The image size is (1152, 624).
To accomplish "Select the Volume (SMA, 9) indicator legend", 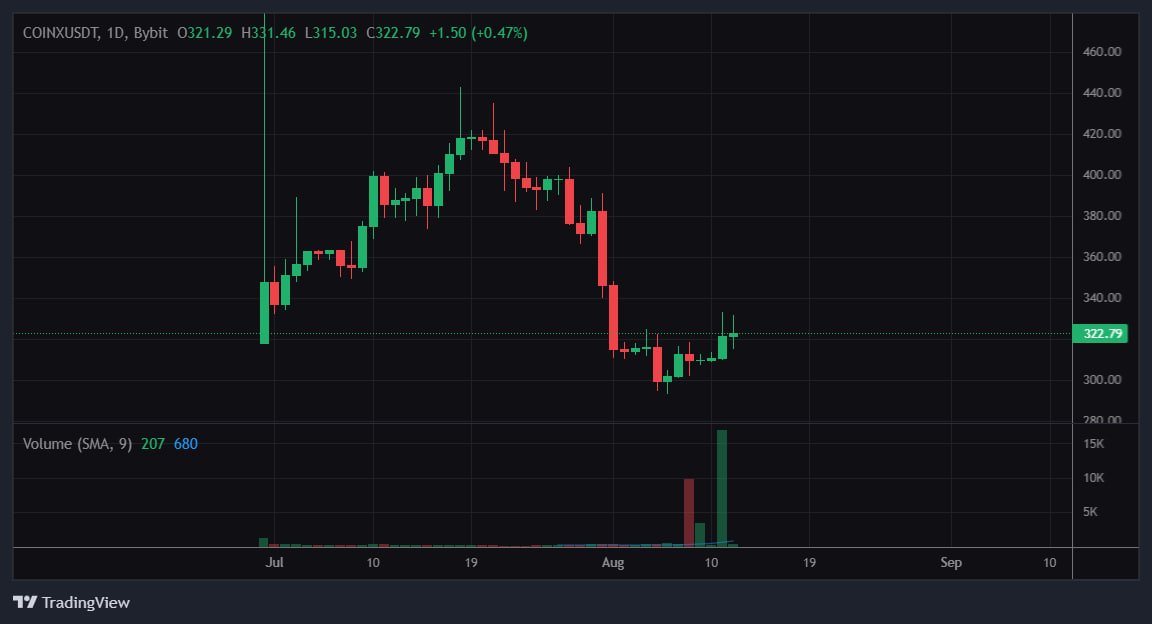I will tap(78, 443).
